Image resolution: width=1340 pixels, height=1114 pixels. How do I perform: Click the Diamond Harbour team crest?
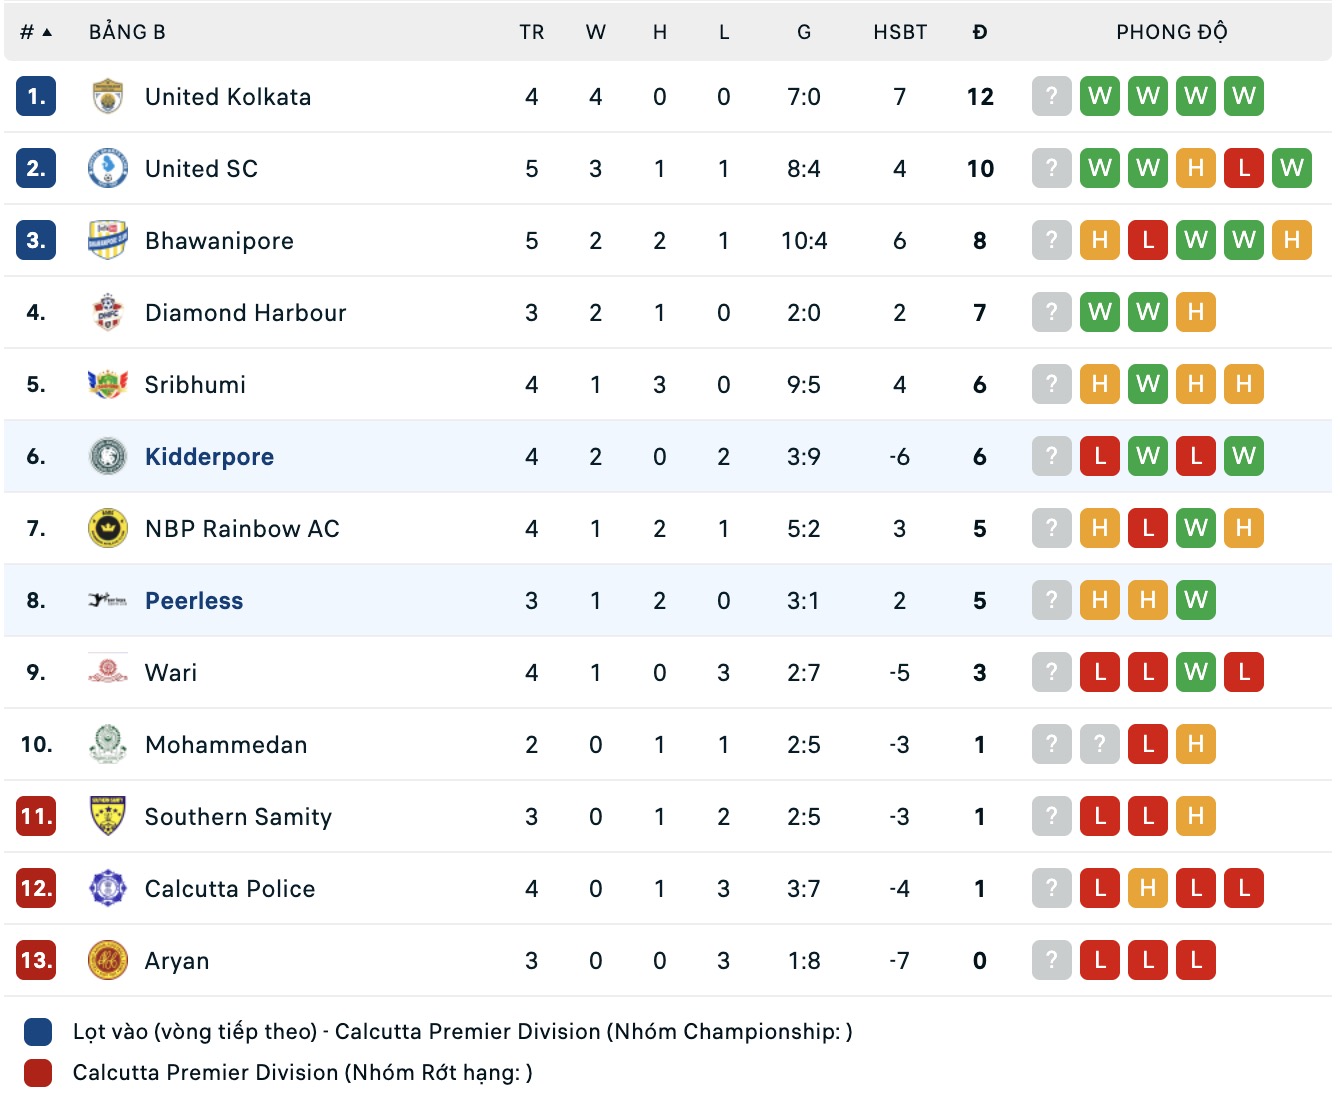pos(107,313)
